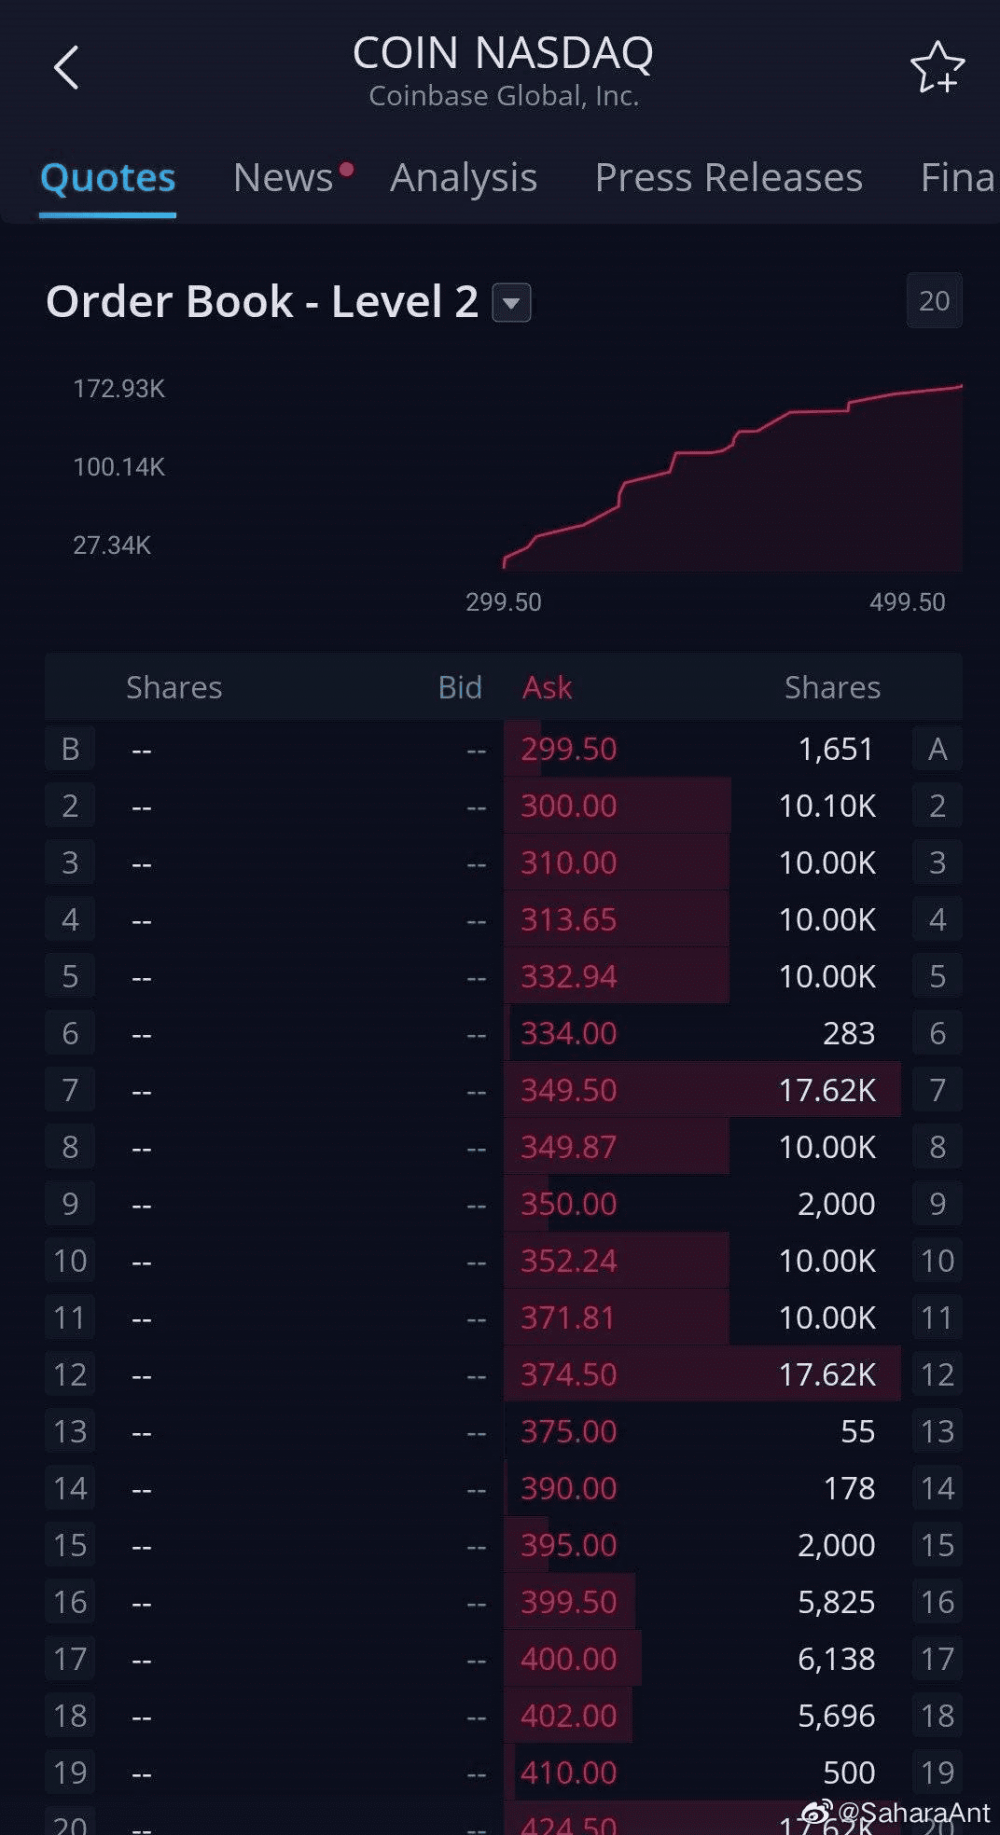Tap the COIN NASDAQ title header
This screenshot has height=1835, width=1000.
[505, 52]
